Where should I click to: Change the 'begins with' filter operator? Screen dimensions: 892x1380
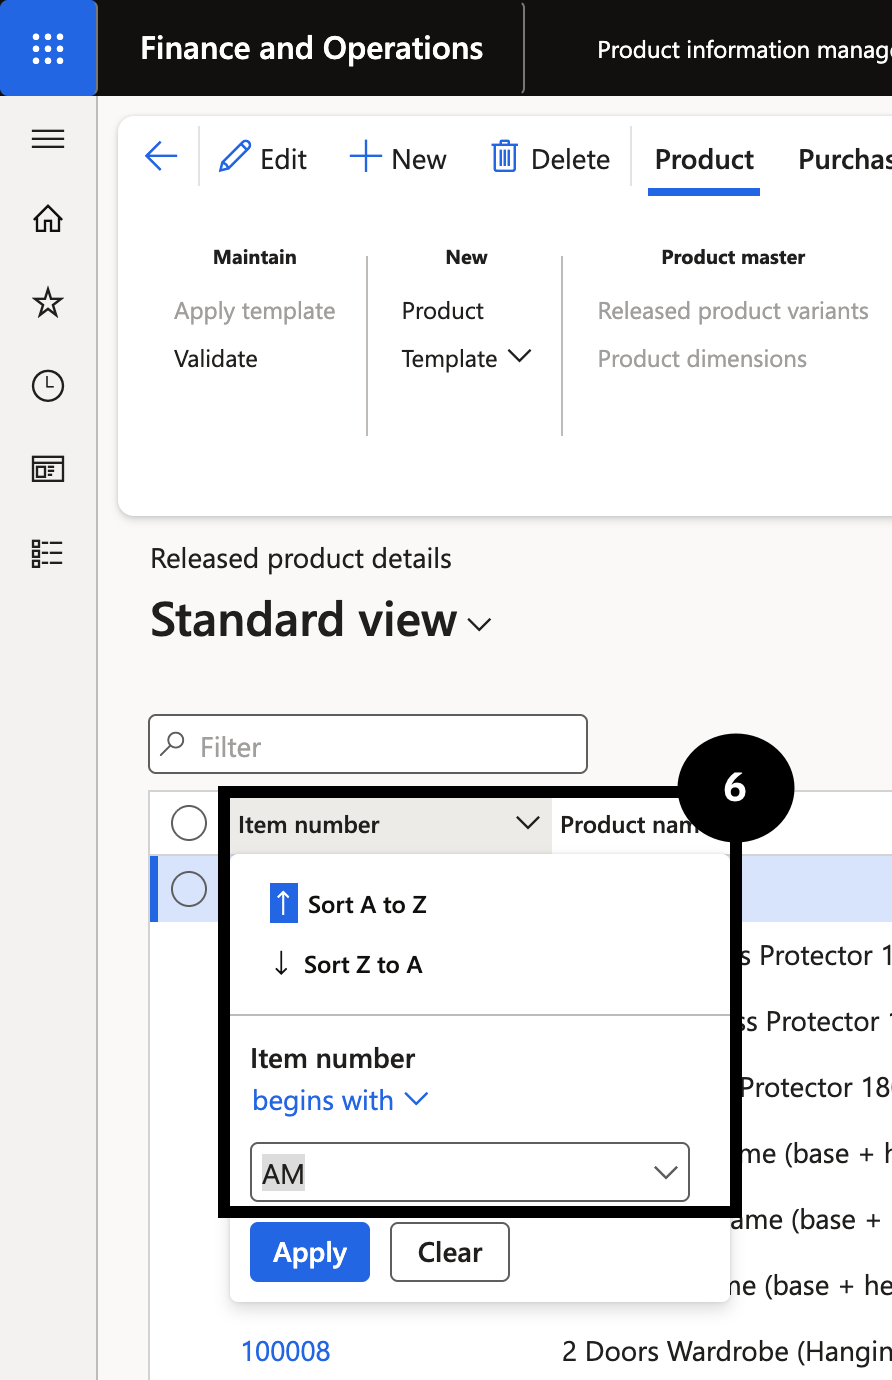pyautogui.click(x=340, y=1100)
